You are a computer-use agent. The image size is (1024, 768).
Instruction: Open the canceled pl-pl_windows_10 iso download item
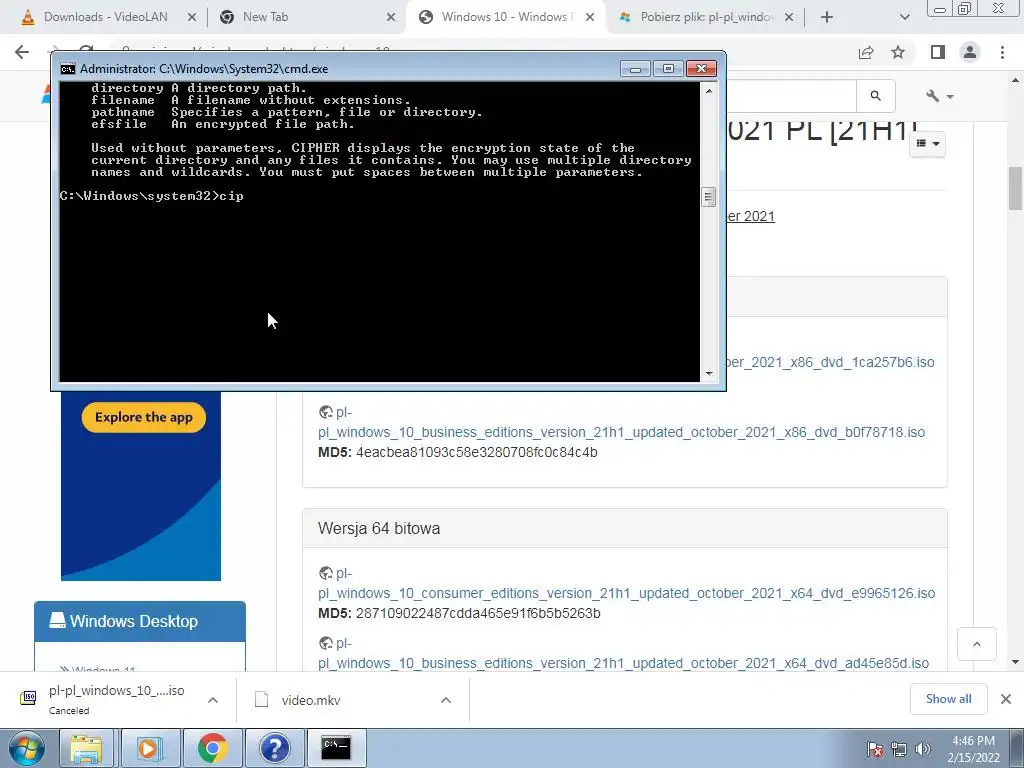[104, 699]
